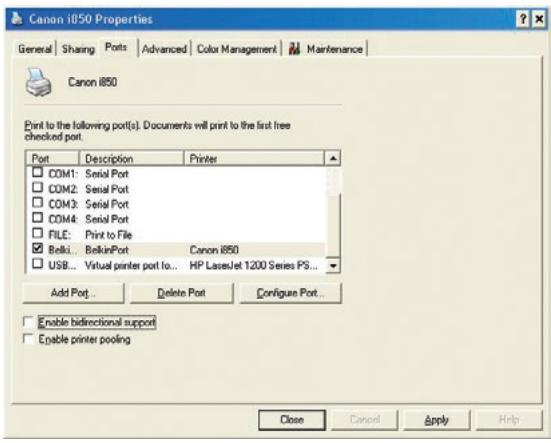Go to the Color Management tab
Screen dimensions: 551x443
[x=236, y=49]
